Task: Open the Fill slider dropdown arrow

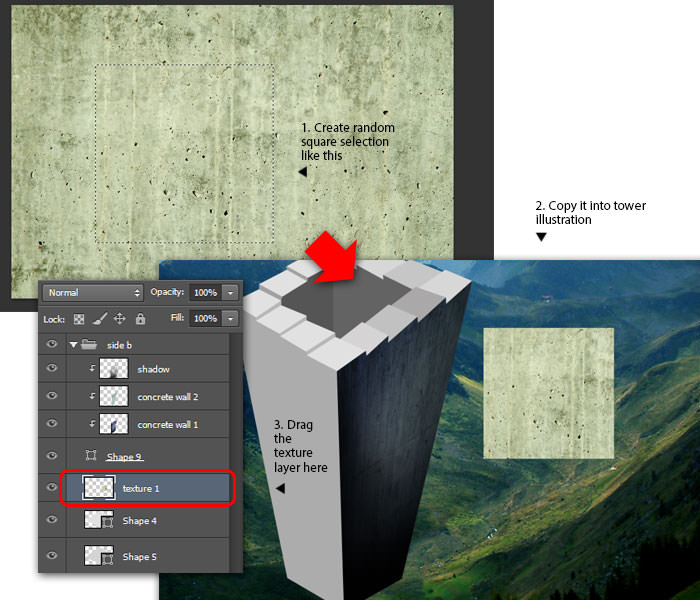Action: tap(230, 318)
